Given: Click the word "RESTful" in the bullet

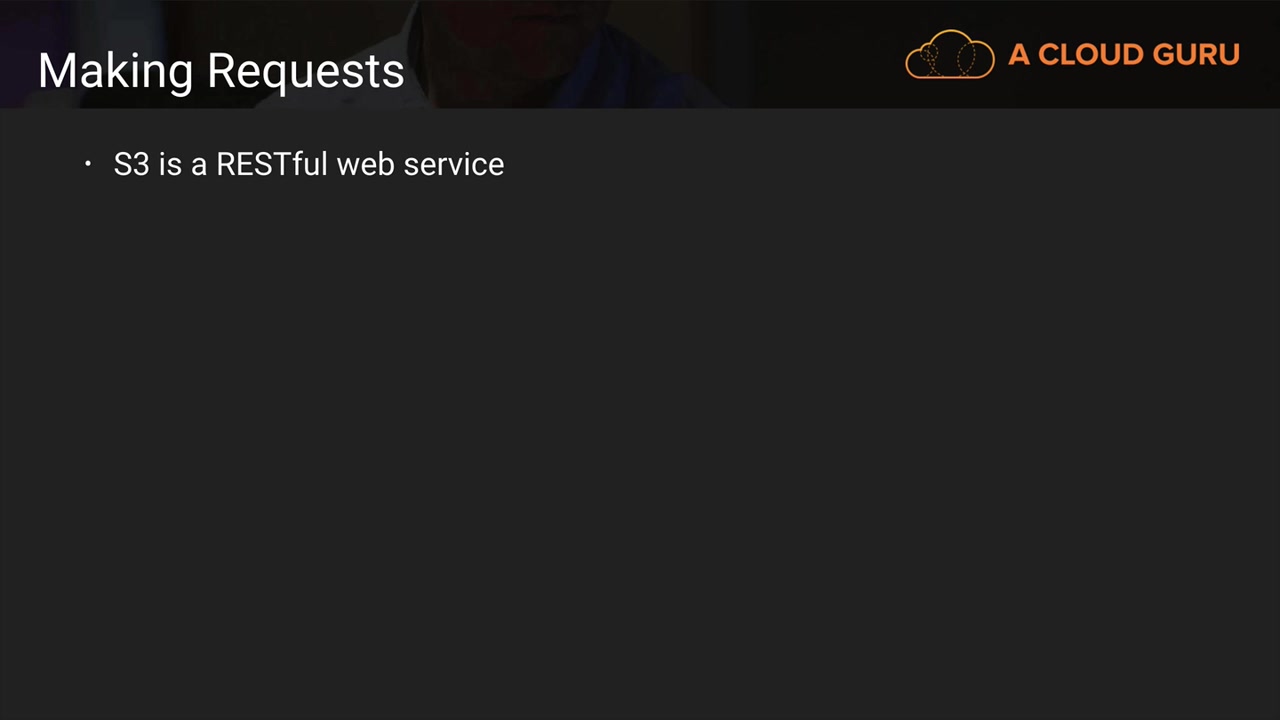Looking at the screenshot, I should [272, 164].
